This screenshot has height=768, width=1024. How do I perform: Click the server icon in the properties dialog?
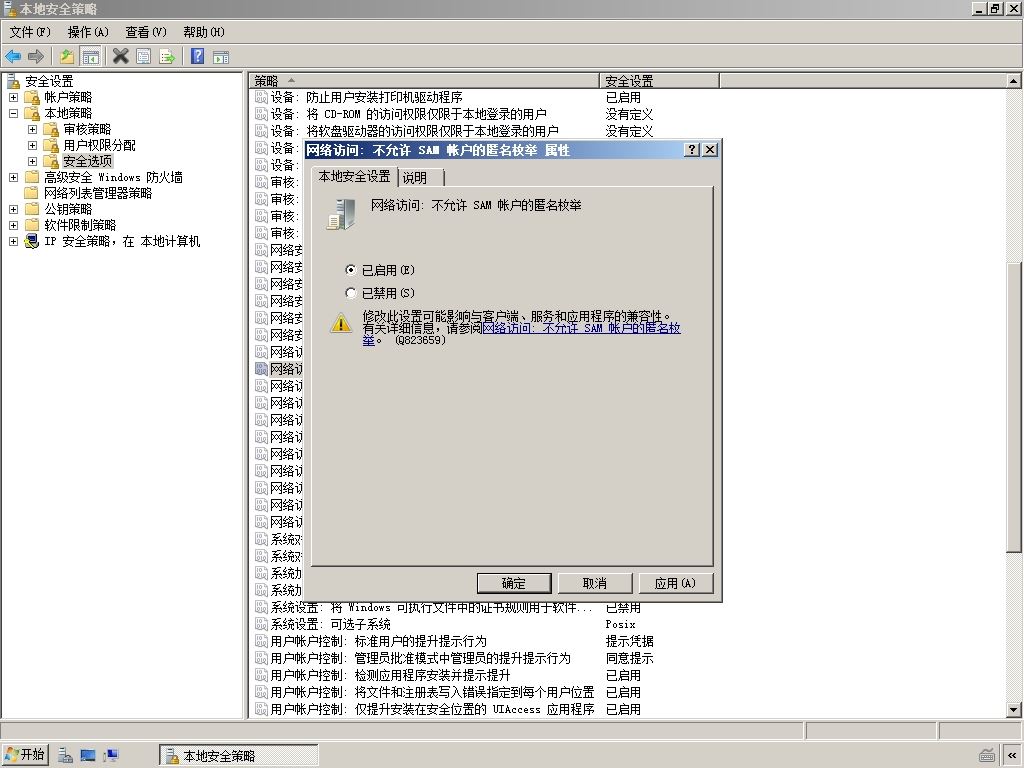pyautogui.click(x=341, y=215)
